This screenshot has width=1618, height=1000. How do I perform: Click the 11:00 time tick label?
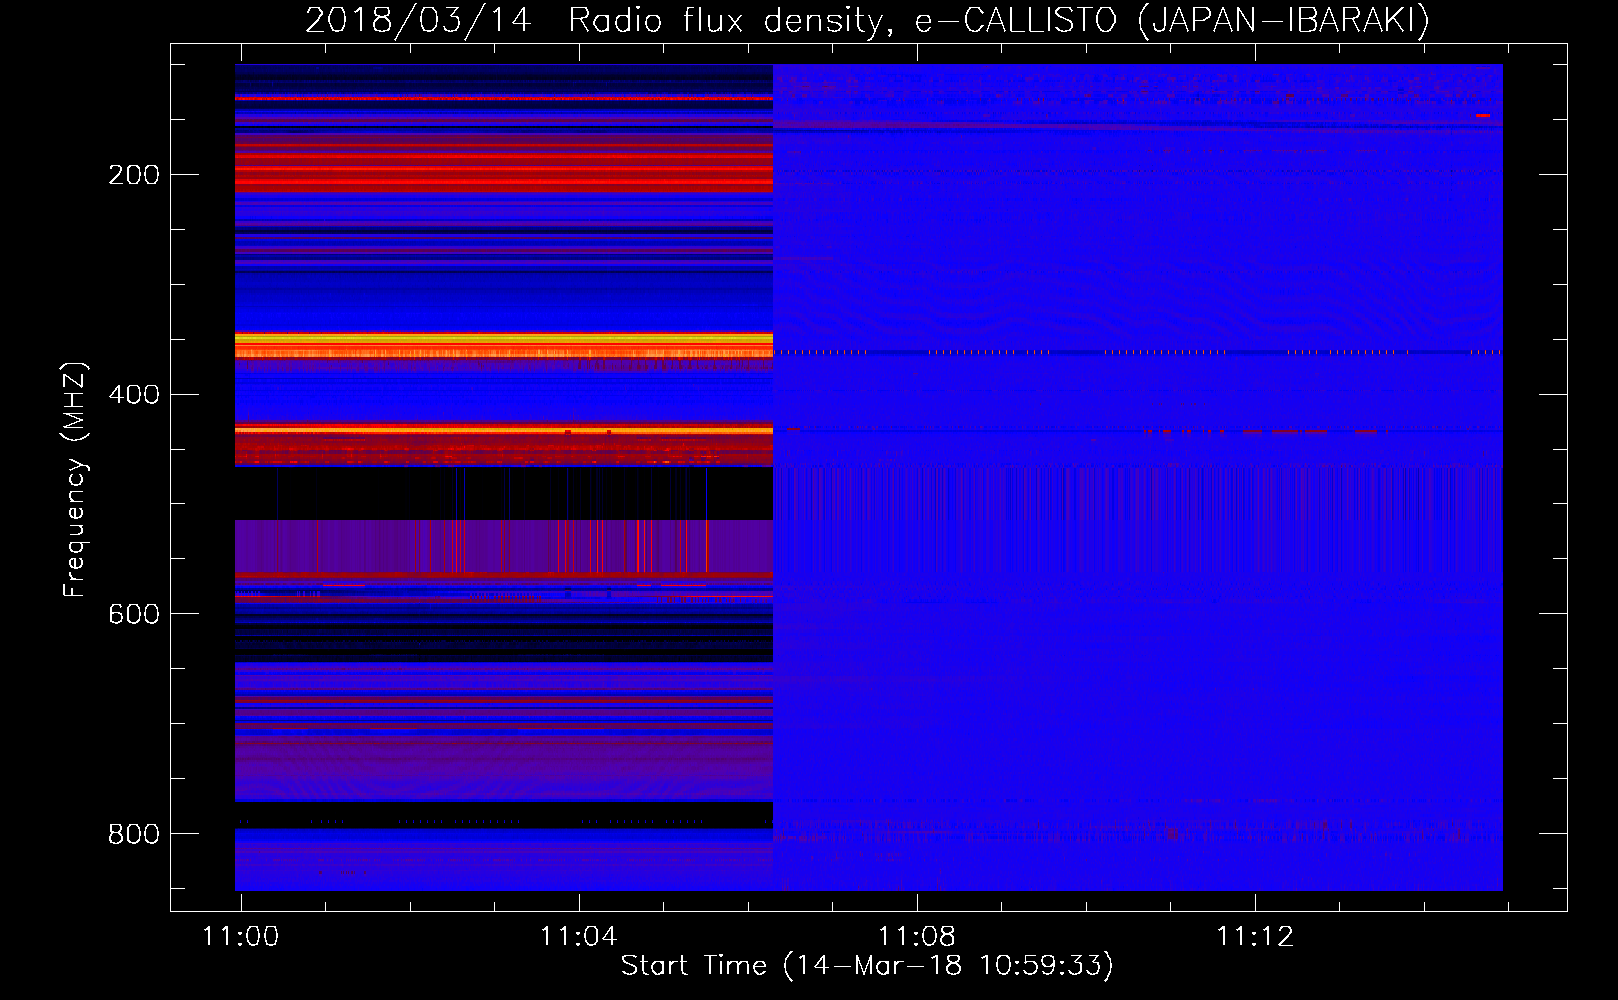tap(241, 937)
